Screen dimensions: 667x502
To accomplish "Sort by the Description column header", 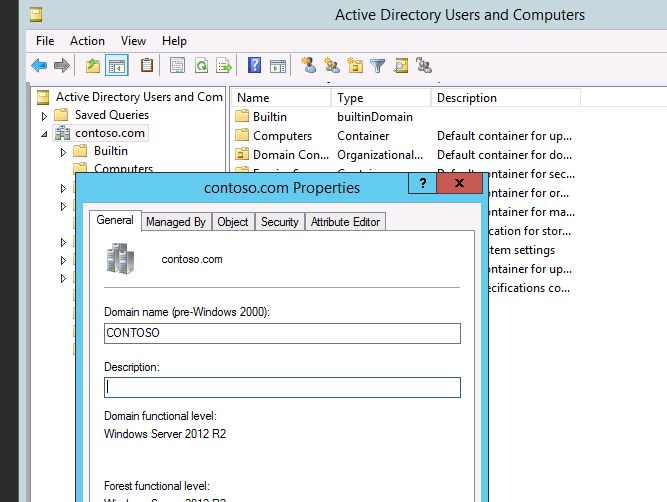I will 506,98.
